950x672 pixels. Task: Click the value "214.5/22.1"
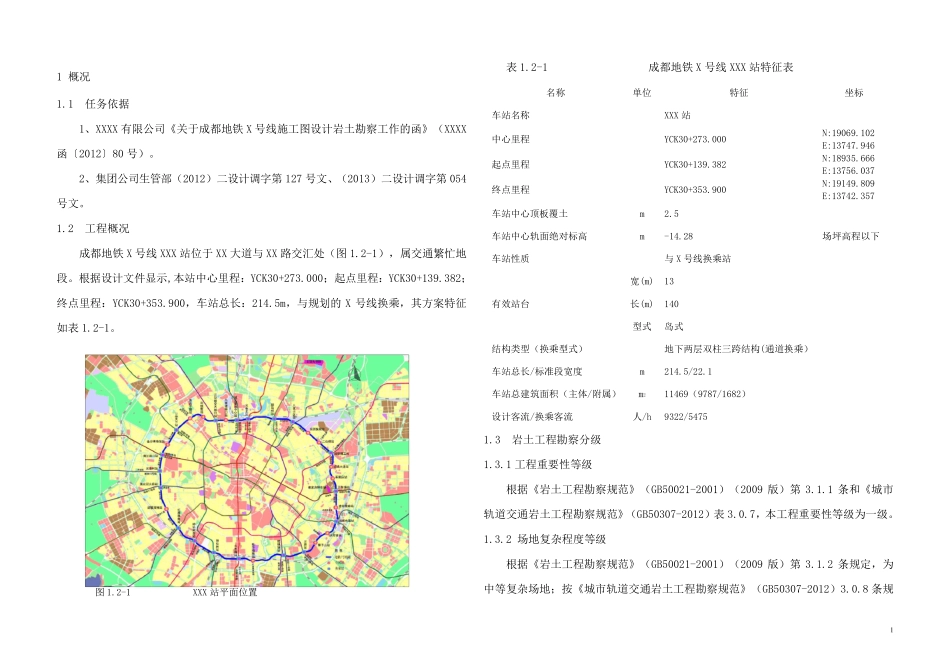(688, 371)
